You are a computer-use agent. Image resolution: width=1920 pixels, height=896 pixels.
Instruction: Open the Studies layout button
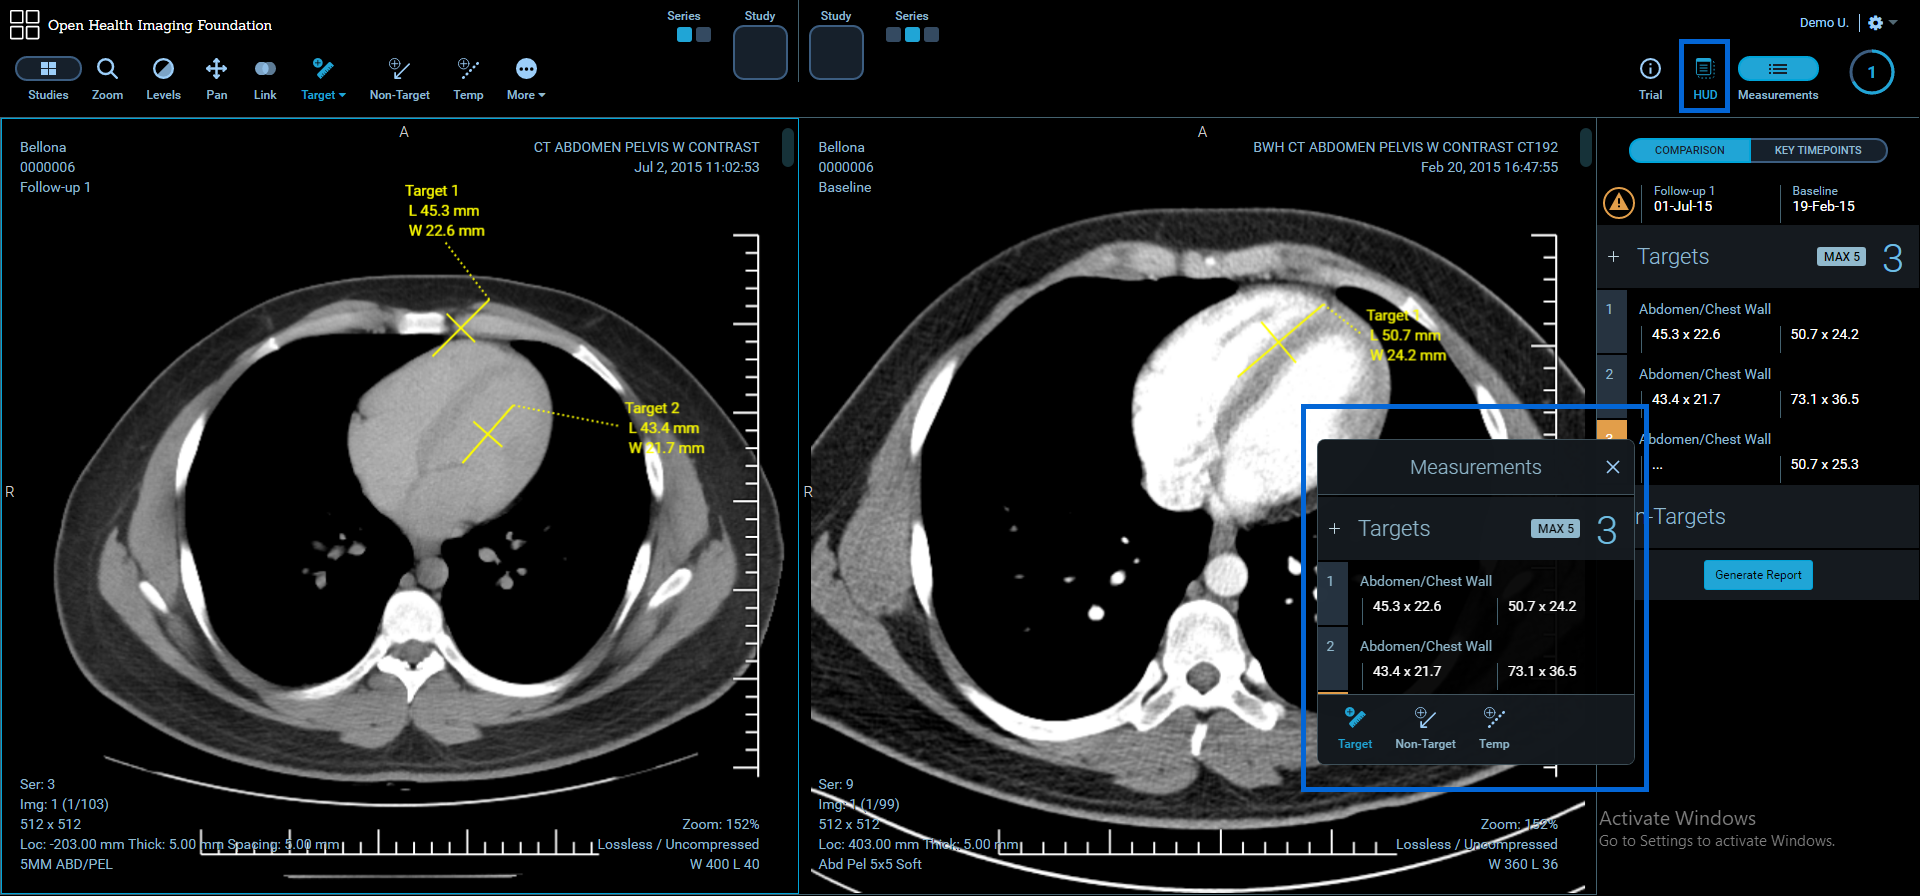click(48, 78)
